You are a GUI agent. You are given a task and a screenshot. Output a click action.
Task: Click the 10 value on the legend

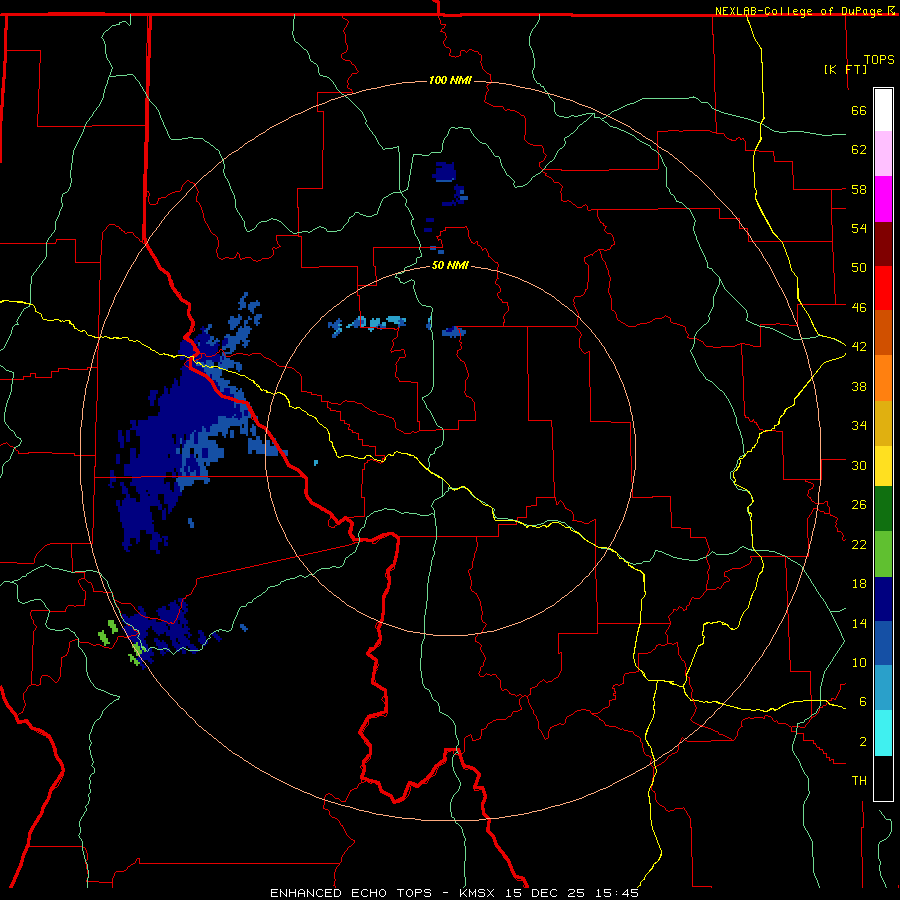(x=859, y=662)
